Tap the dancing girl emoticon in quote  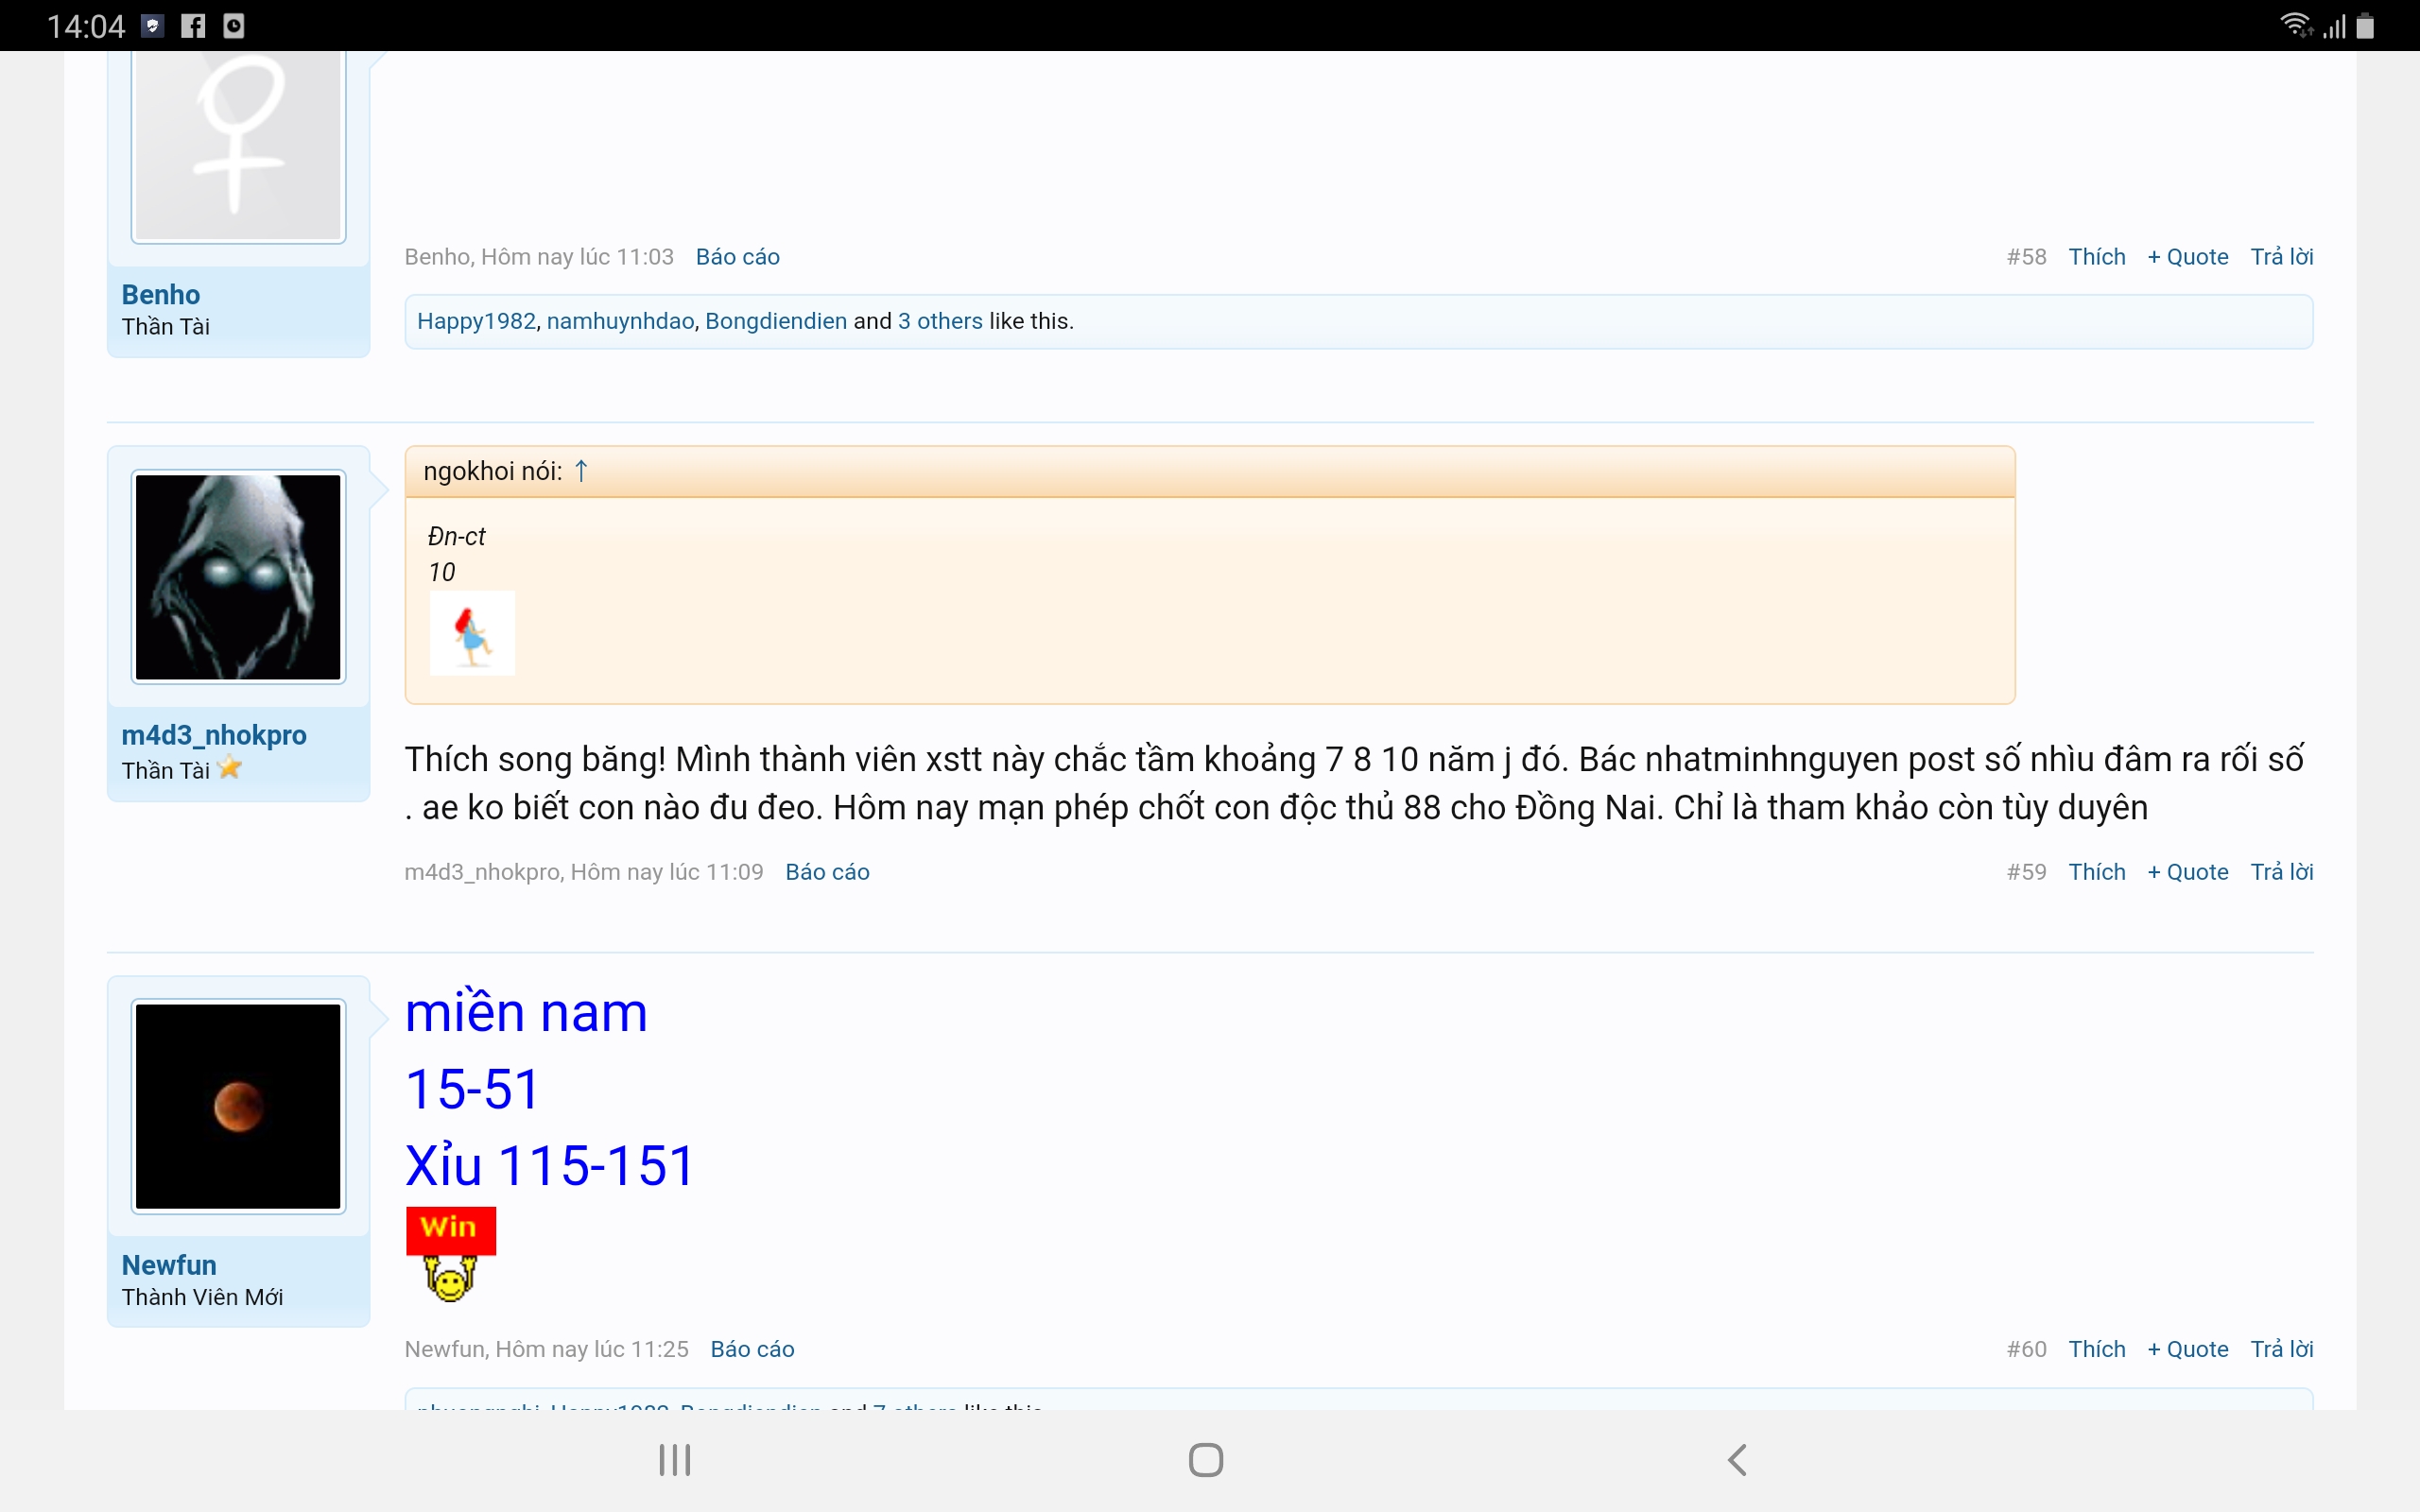coord(472,633)
